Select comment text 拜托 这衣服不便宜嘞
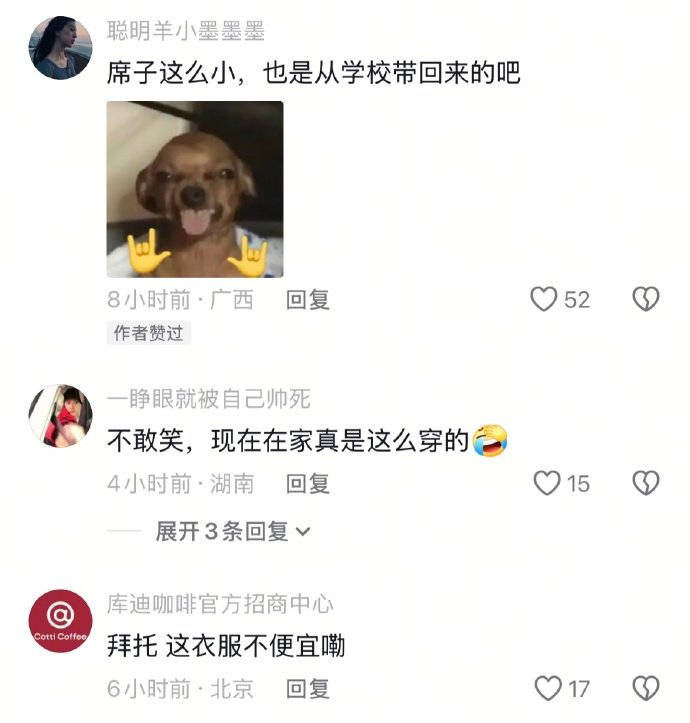The image size is (690, 723). pyautogui.click(x=226, y=645)
